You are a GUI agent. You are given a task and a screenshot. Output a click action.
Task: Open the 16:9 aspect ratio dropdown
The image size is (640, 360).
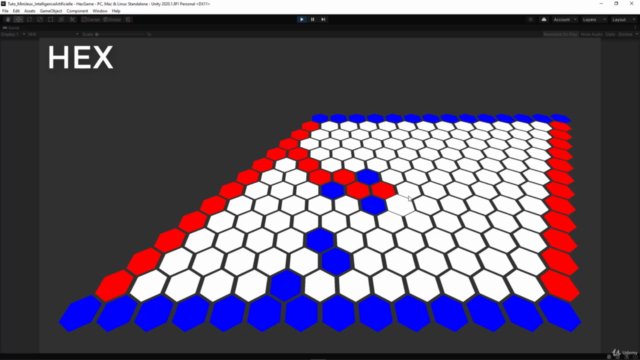pos(53,34)
